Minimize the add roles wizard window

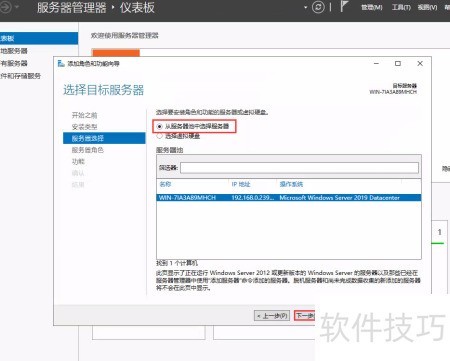click(x=376, y=63)
